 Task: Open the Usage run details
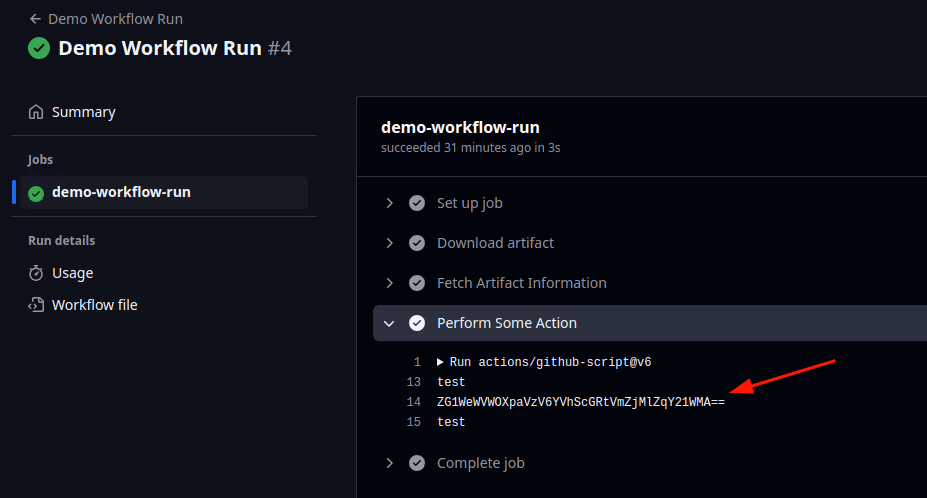click(72, 273)
